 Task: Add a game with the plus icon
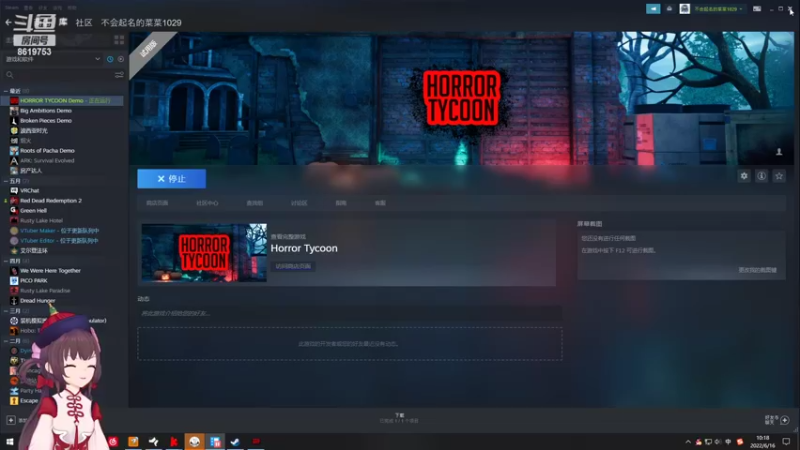coord(11,420)
